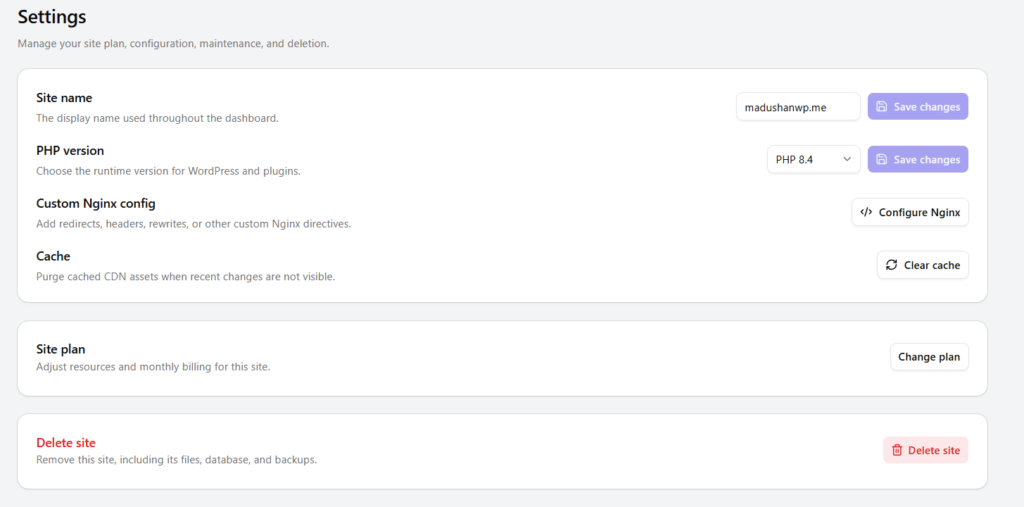
Task: Click the floppy disk icon next to PHP dropdown
Action: click(x=882, y=159)
